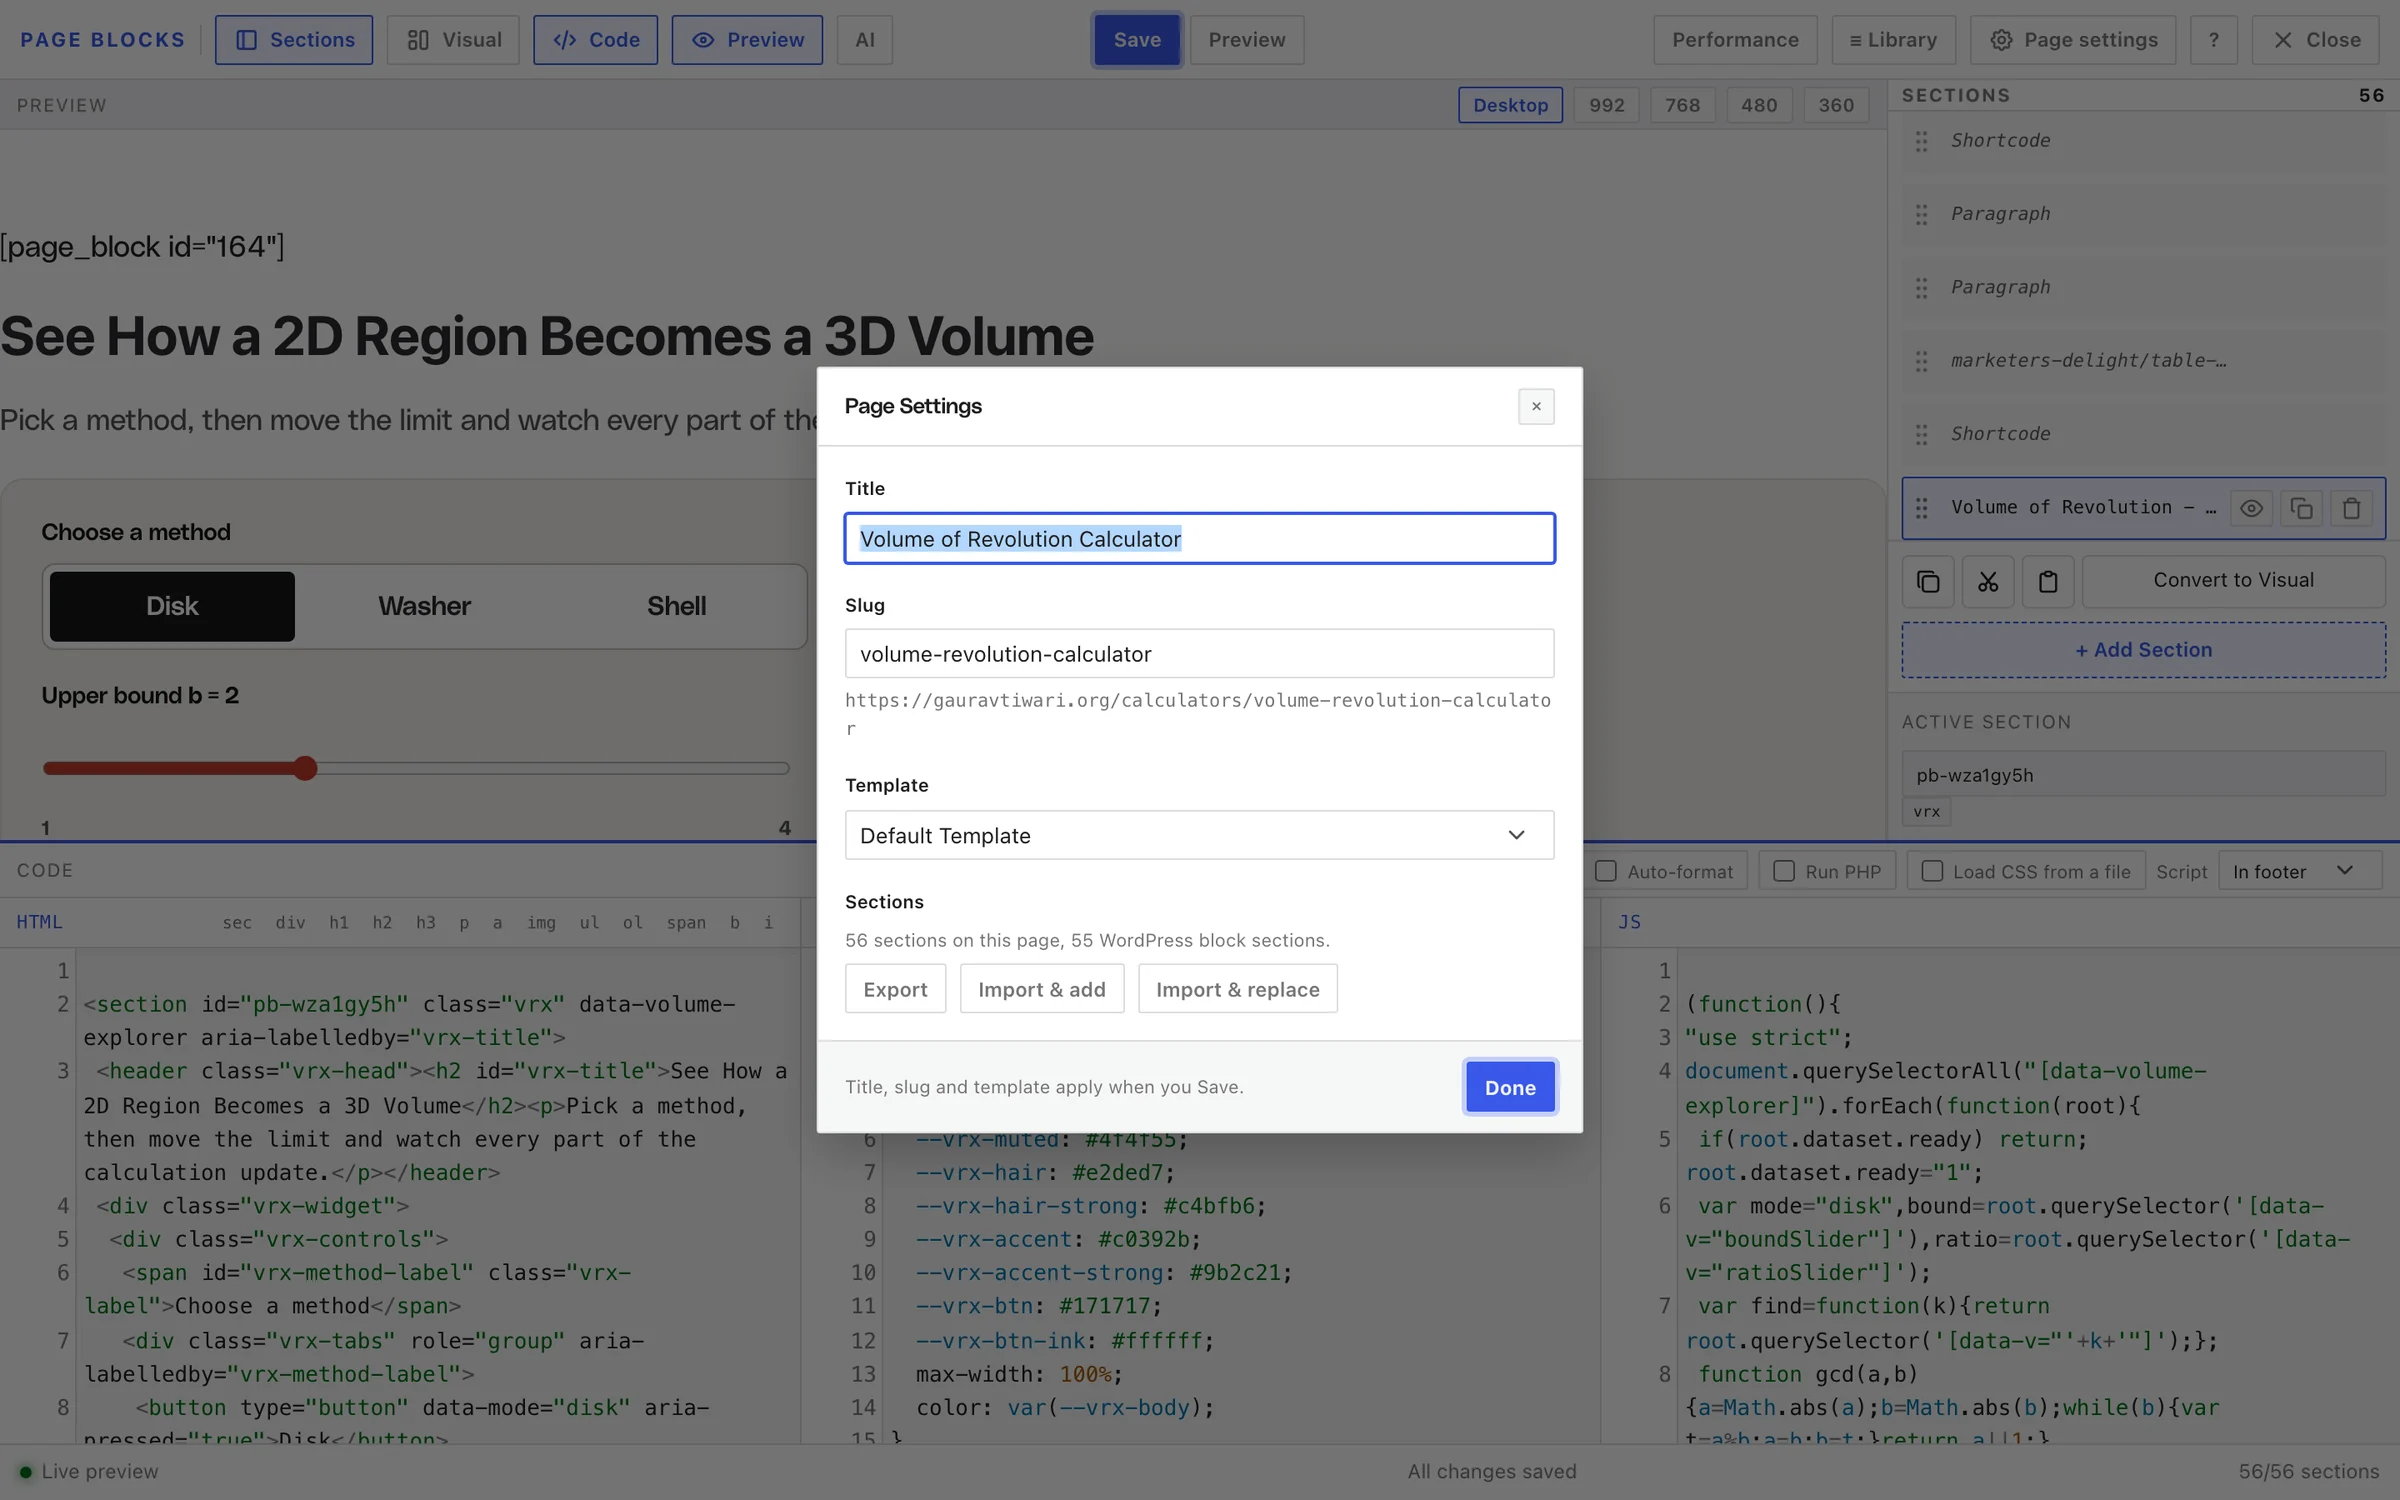Select the Desktop breakpoint

click(x=1510, y=105)
